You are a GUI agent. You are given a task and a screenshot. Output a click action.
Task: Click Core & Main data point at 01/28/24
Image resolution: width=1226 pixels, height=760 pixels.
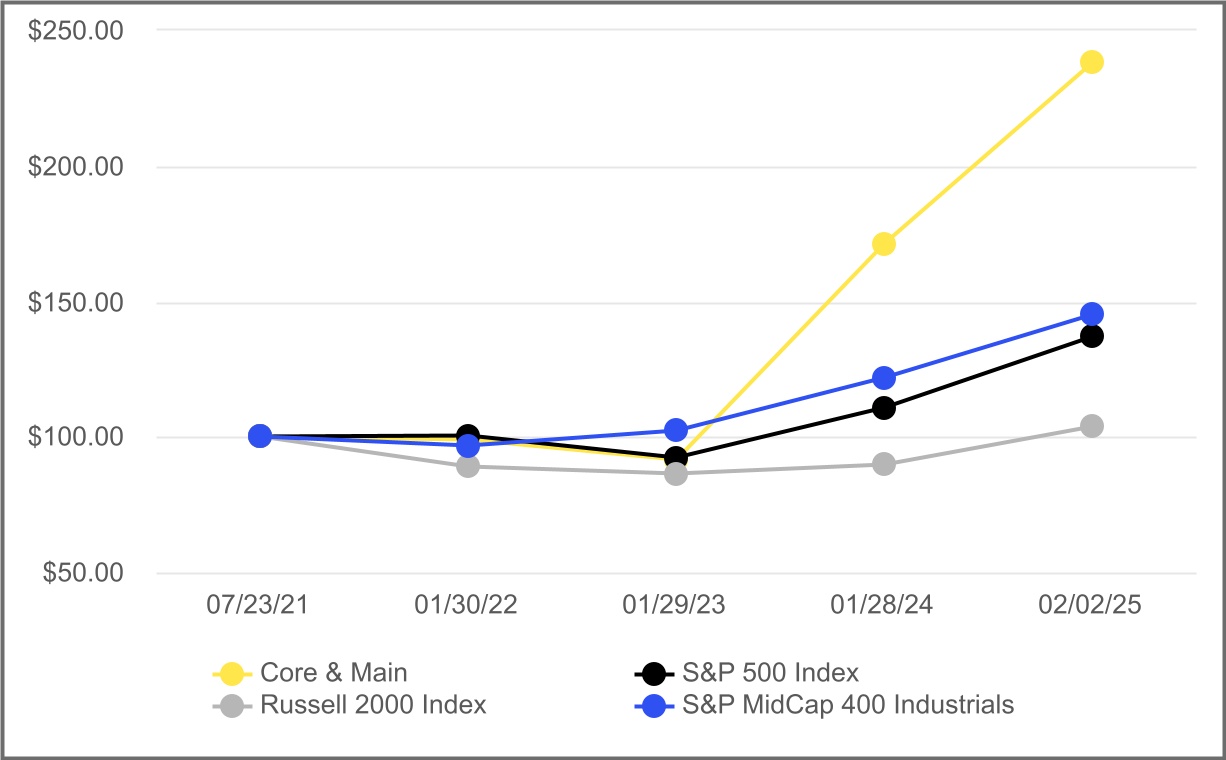click(884, 244)
